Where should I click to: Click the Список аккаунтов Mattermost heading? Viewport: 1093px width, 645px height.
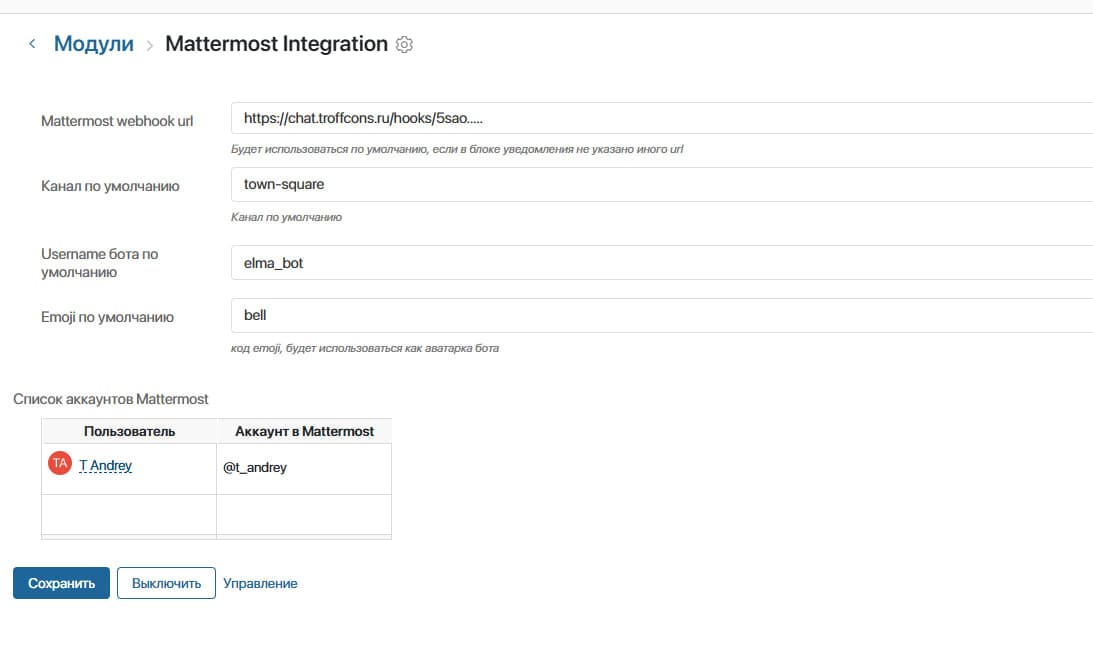(111, 399)
